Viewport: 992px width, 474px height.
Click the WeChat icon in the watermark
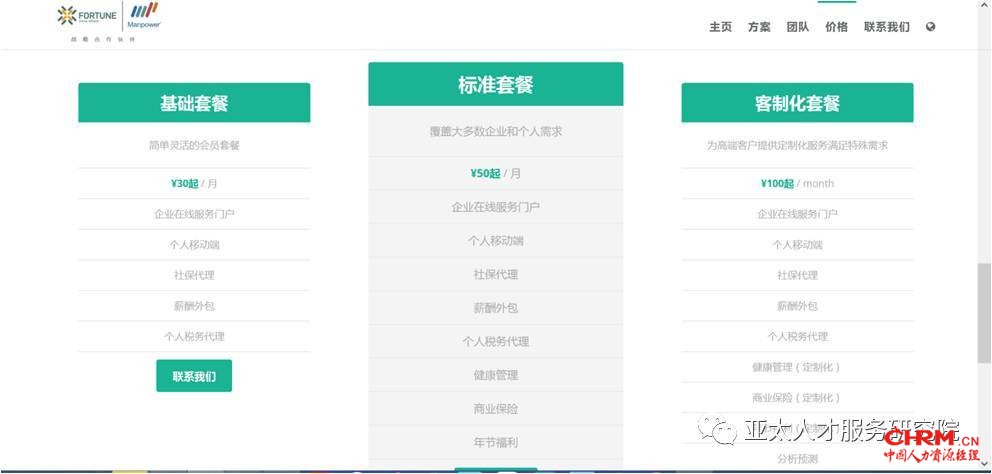(718, 430)
